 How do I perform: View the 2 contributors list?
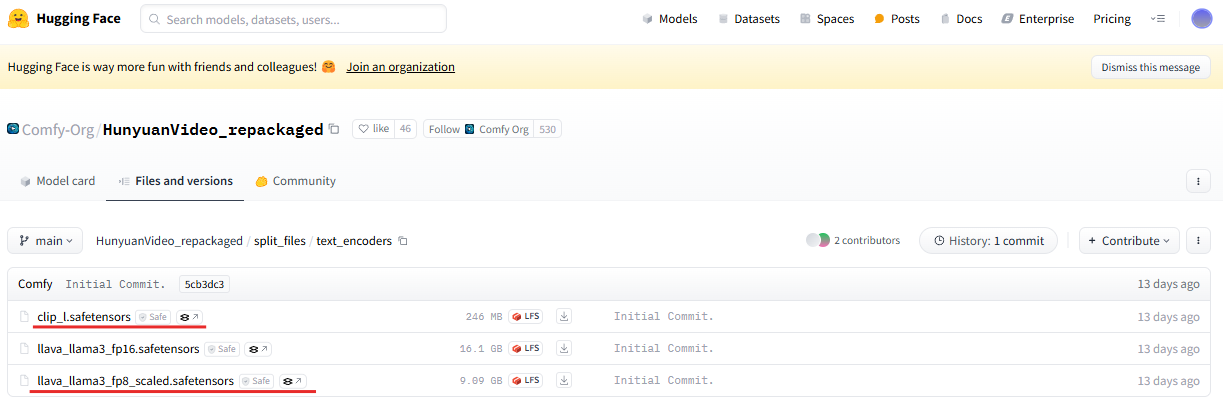coord(853,241)
